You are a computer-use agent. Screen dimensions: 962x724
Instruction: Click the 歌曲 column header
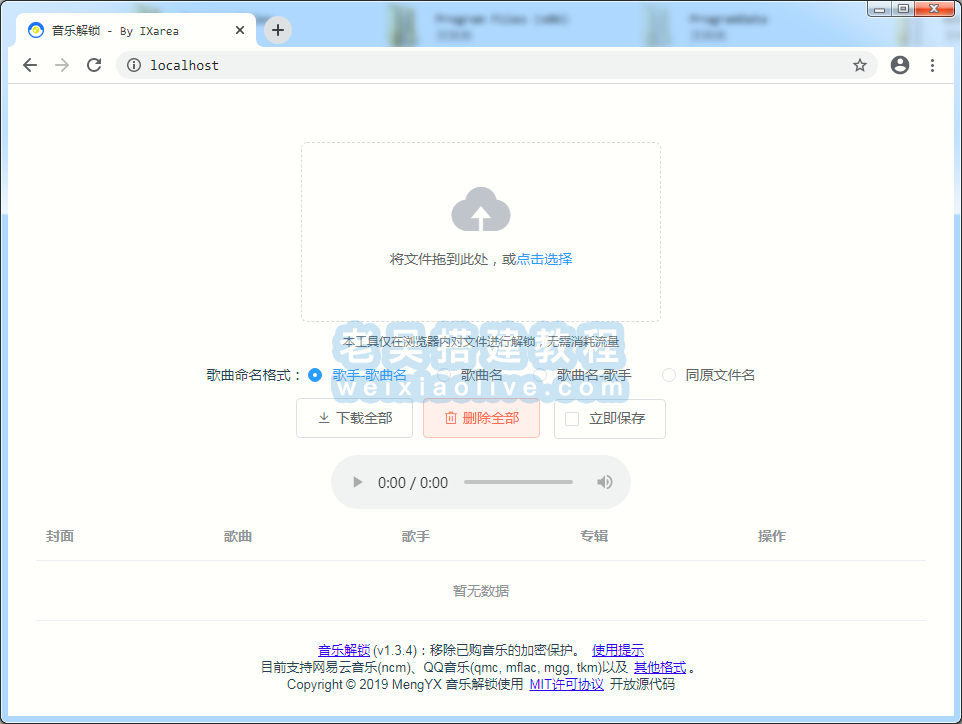pos(238,536)
